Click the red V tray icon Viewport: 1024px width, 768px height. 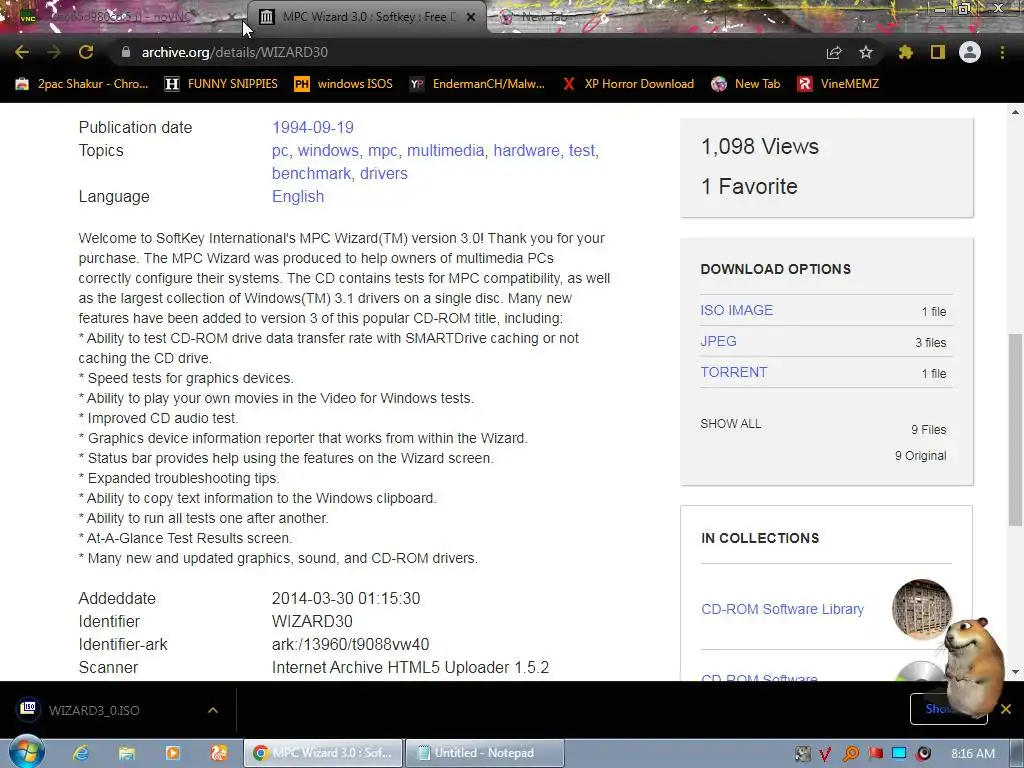[825, 754]
